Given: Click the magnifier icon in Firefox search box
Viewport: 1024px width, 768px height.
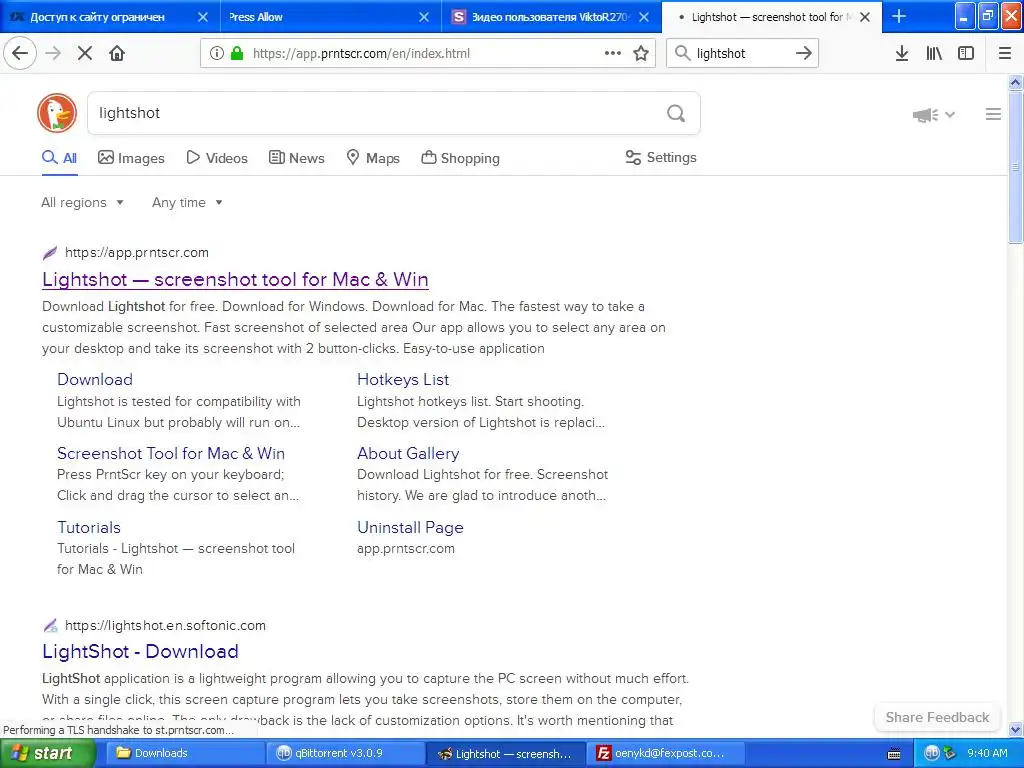Looking at the screenshot, I should click(x=682, y=53).
